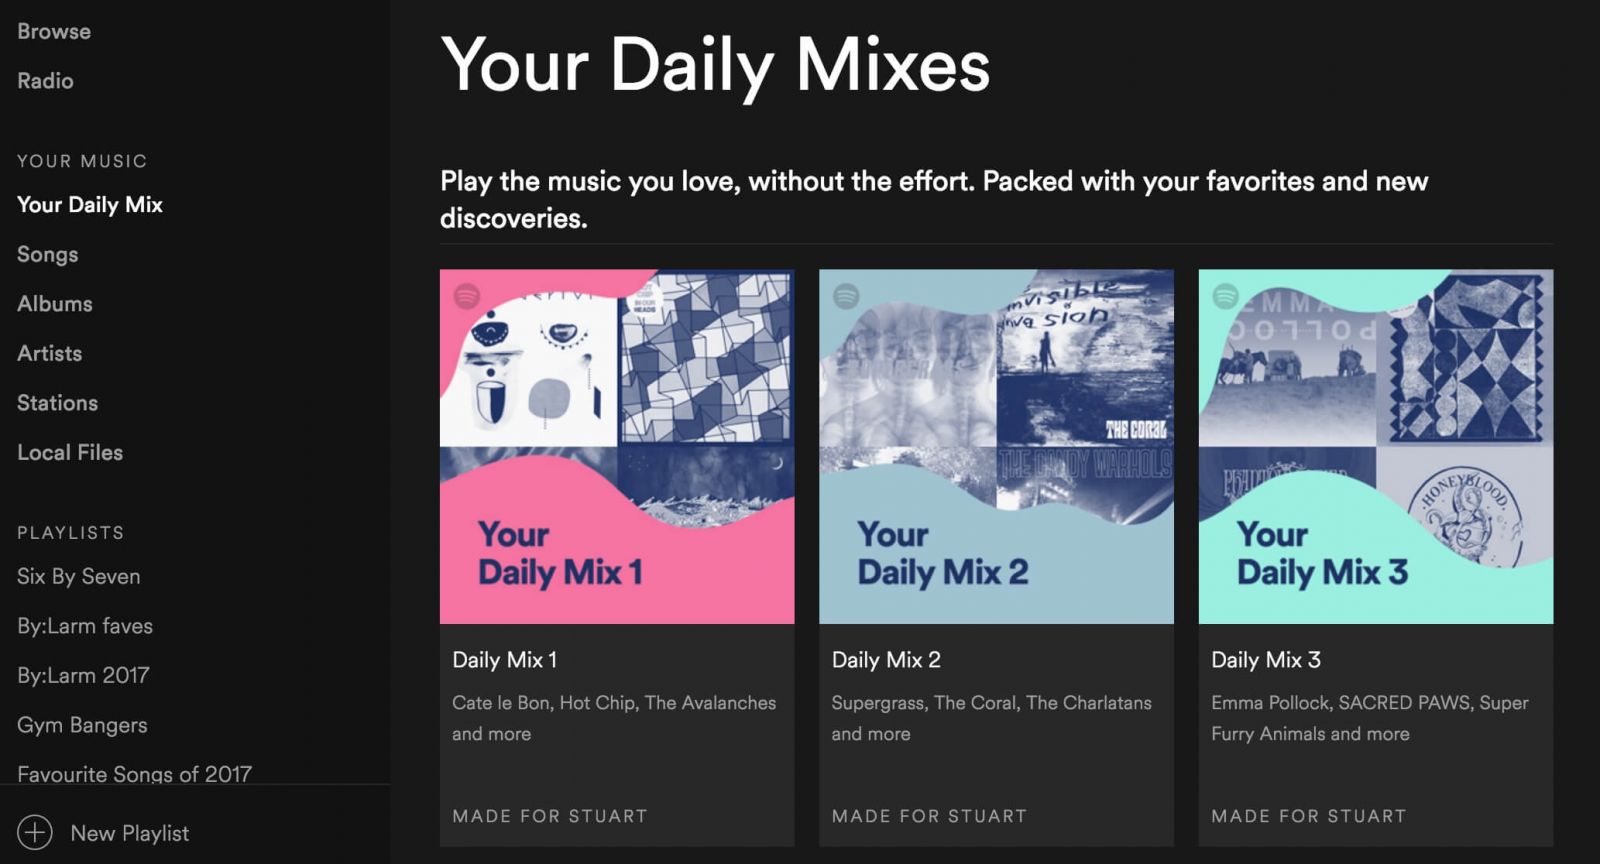Open the Songs library
This screenshot has height=864, width=1600.
(x=46, y=254)
